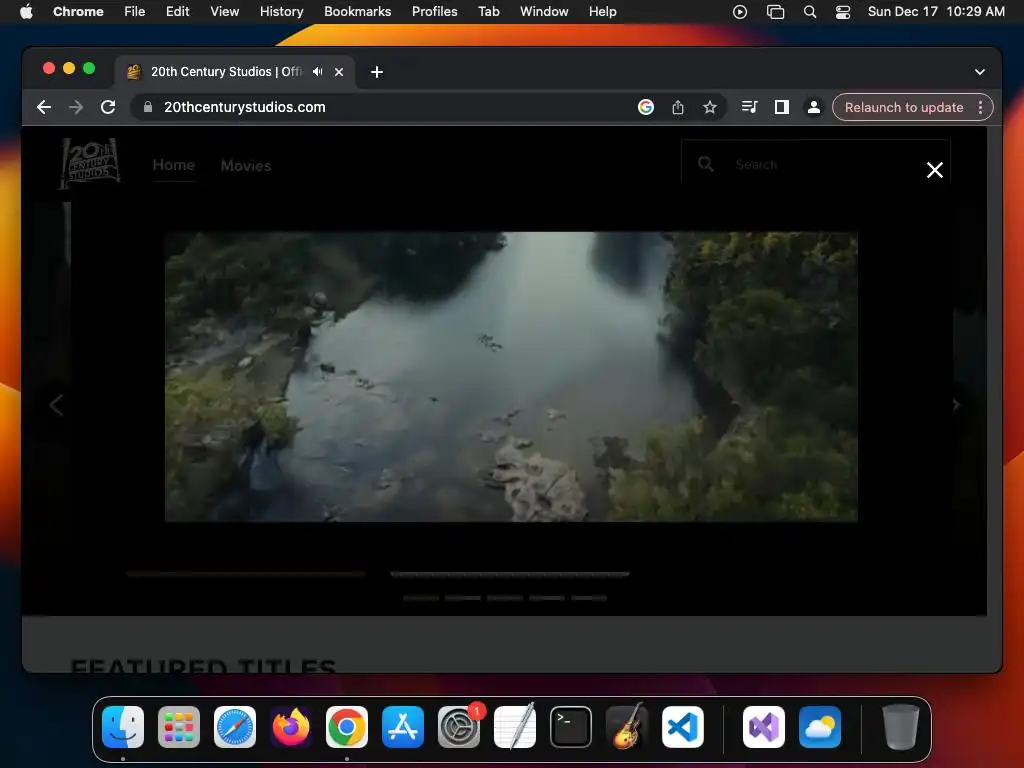Click the screen mirroring menu bar icon
This screenshot has width=1024, height=768.
(x=775, y=12)
